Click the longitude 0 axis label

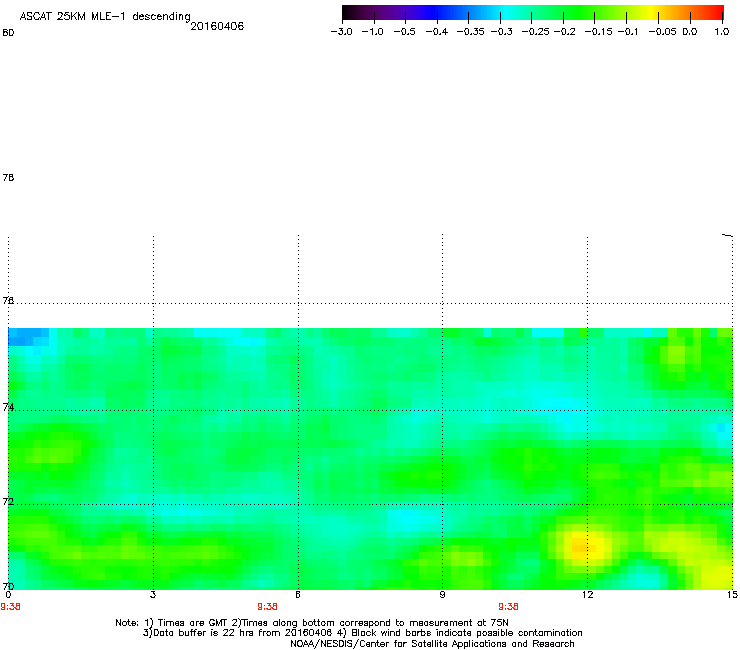tap(8, 595)
